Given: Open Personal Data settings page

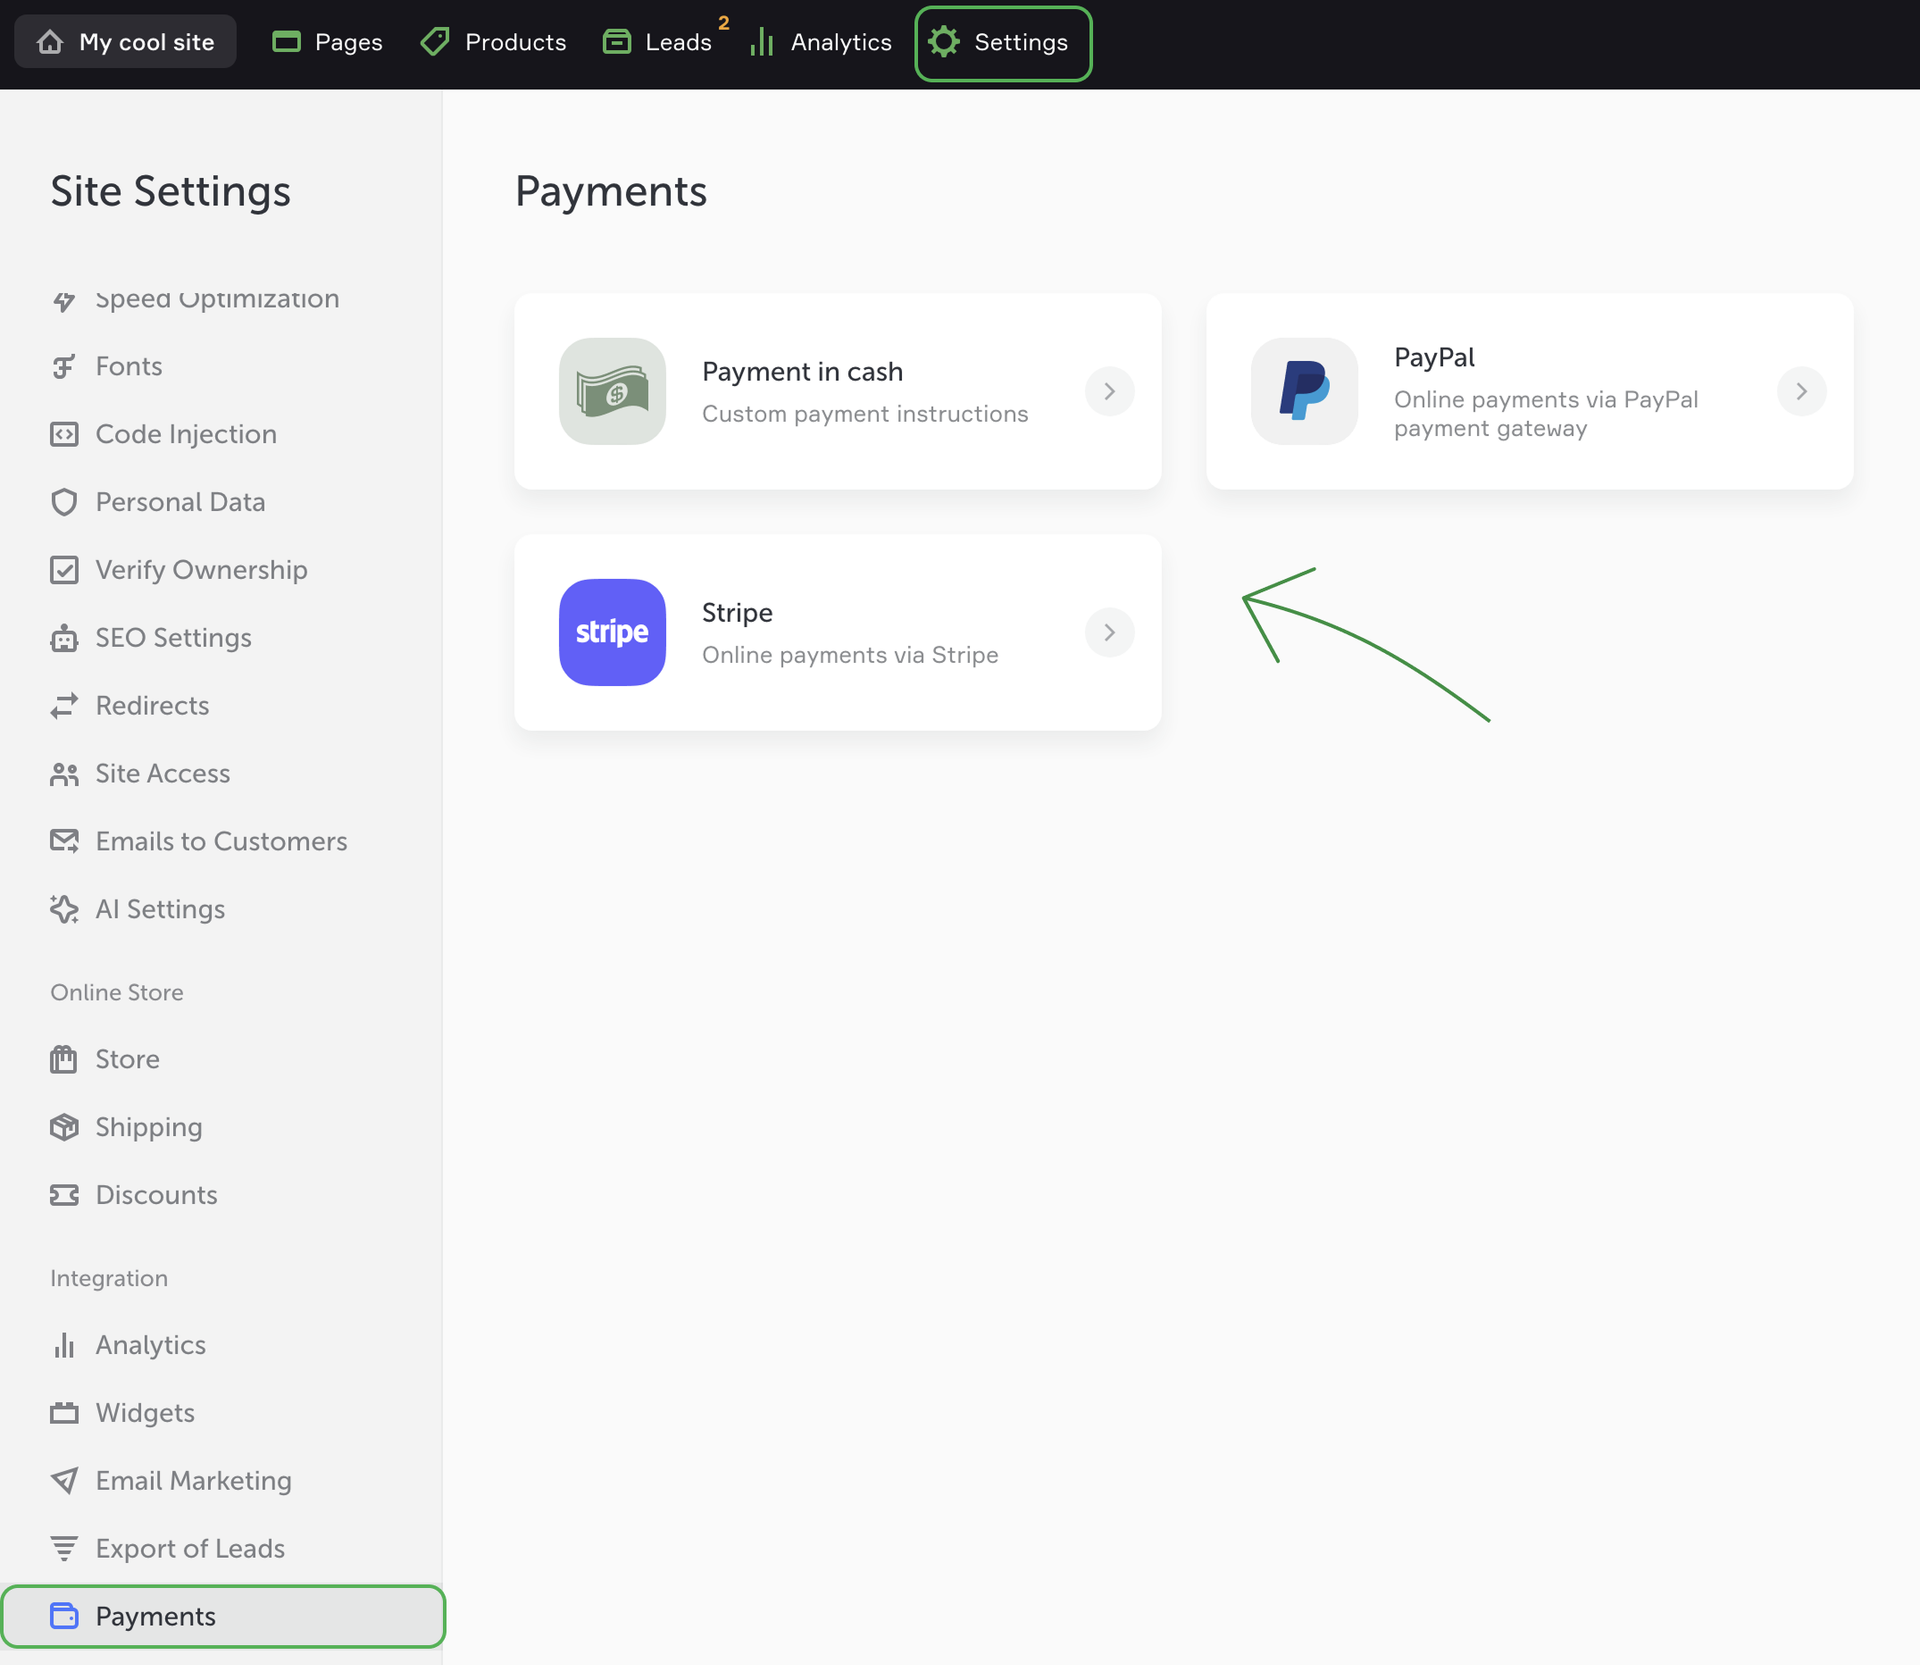Looking at the screenshot, I should 180,502.
